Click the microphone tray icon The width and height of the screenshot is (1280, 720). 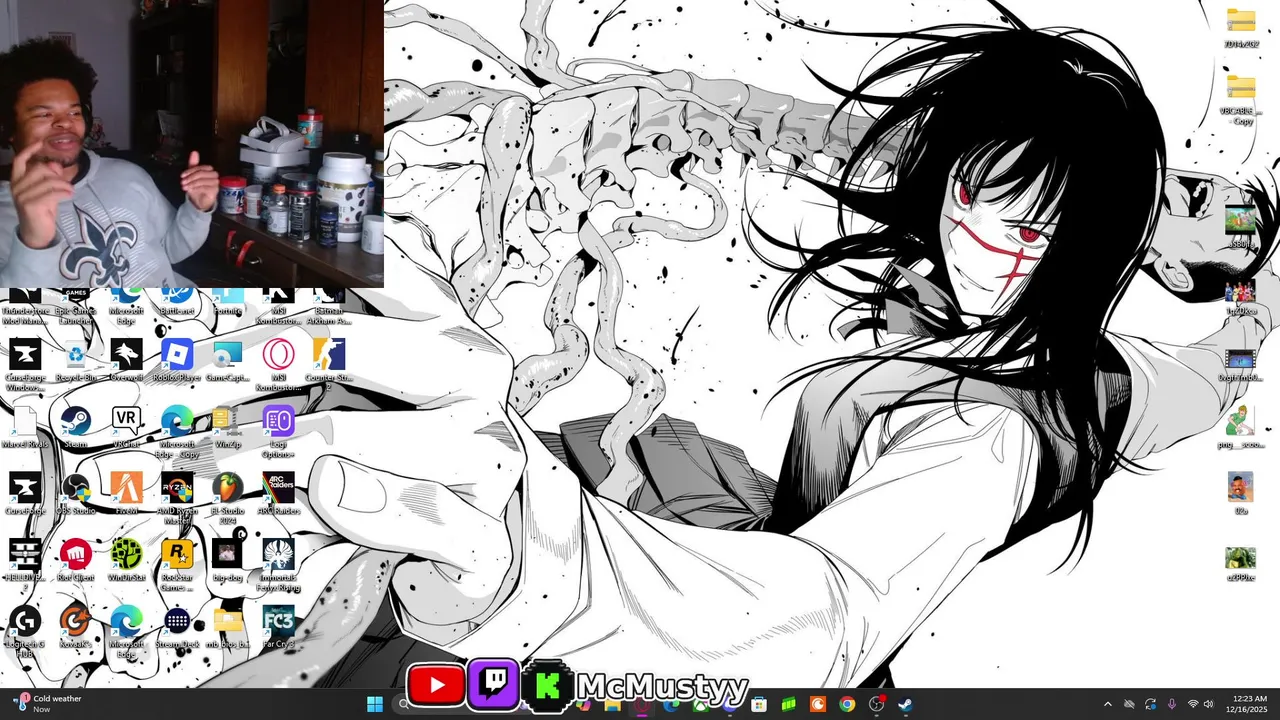pos(1172,704)
